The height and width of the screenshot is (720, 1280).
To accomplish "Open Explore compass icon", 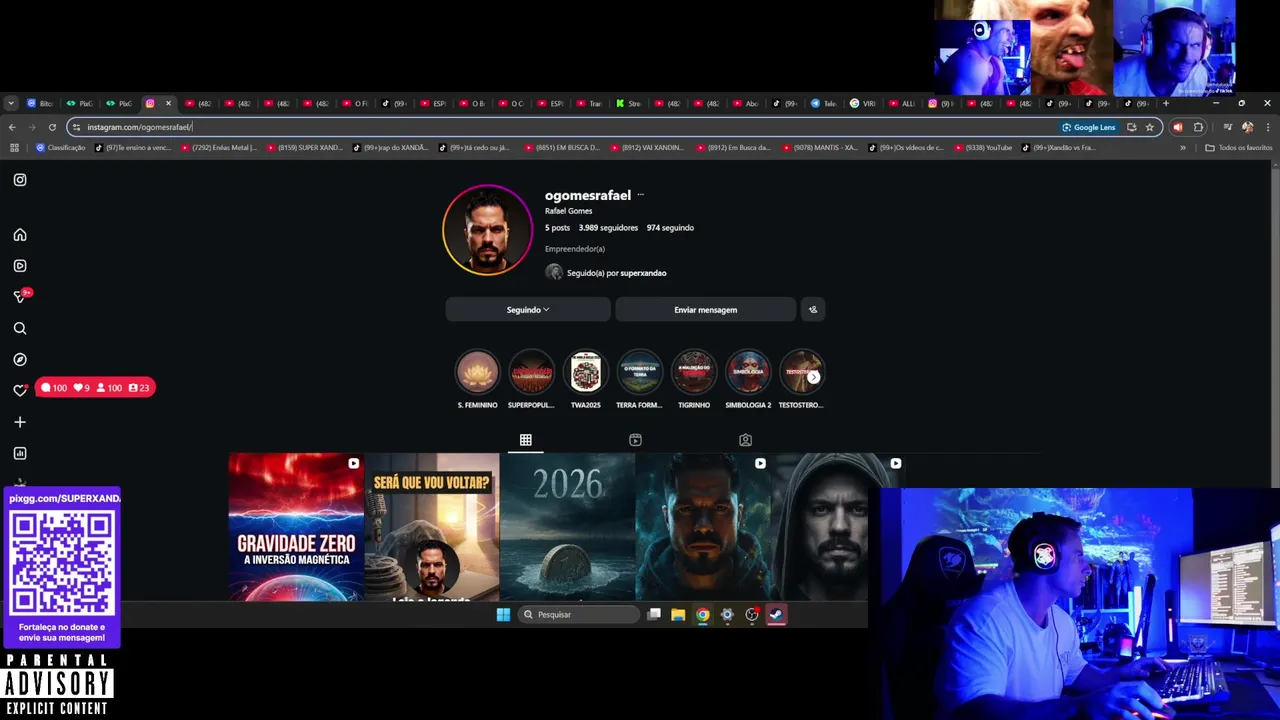I will click(x=20, y=359).
